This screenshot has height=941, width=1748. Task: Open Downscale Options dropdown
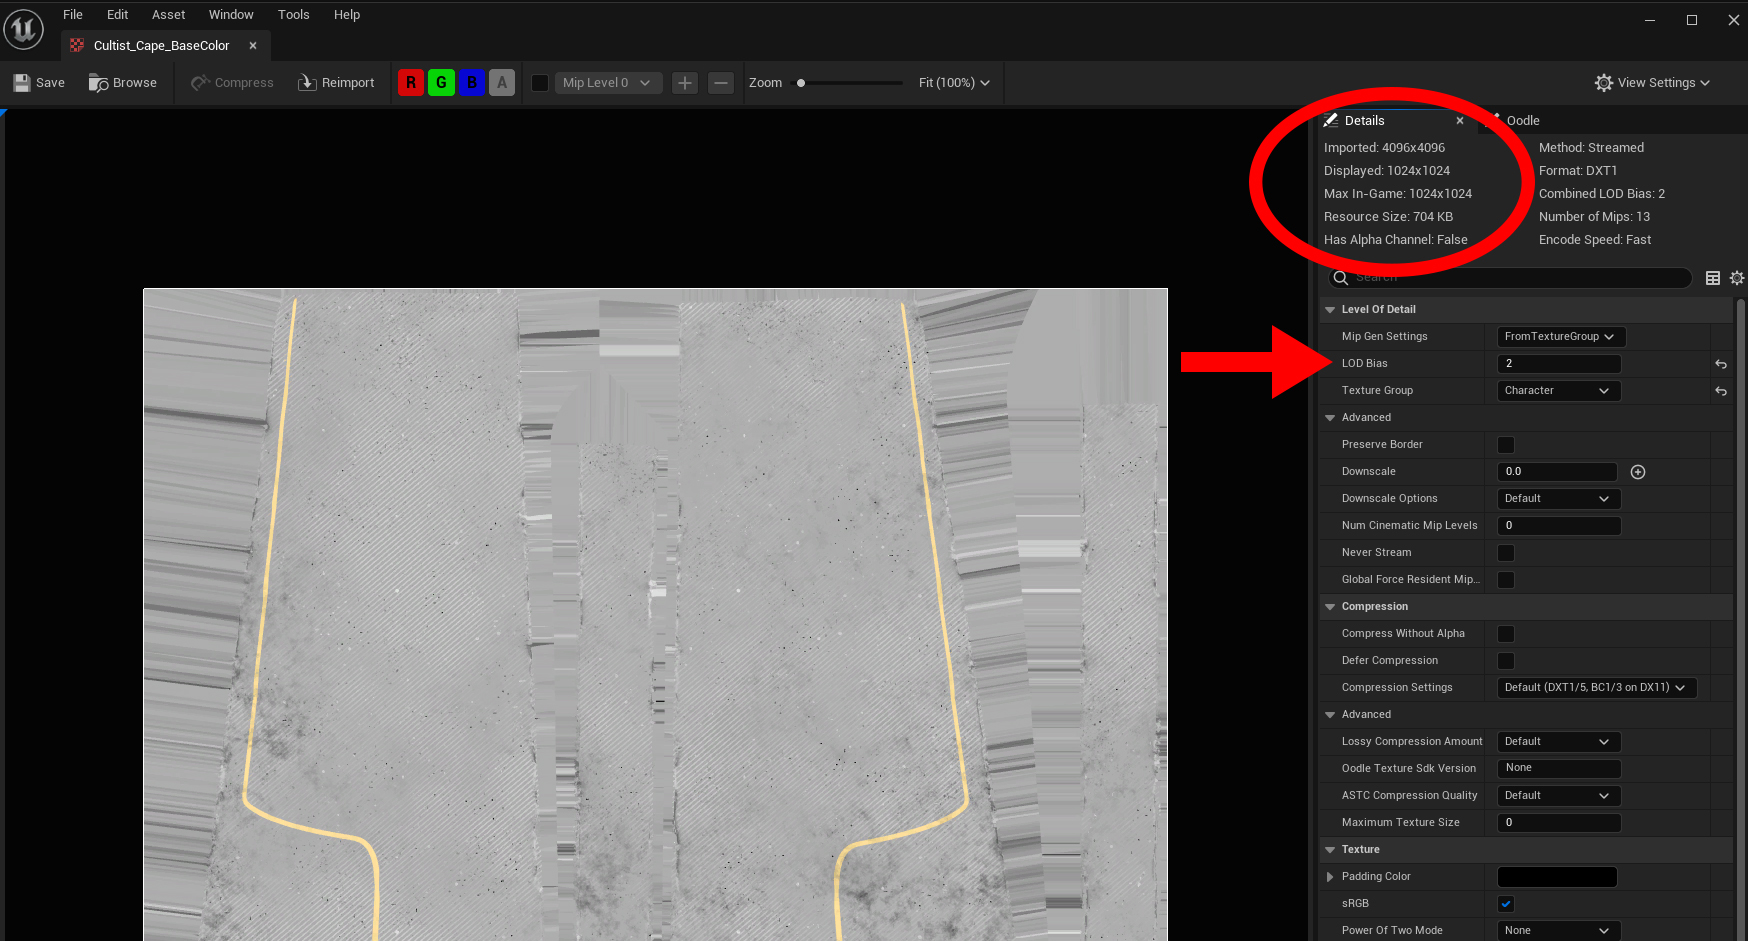tap(1559, 499)
